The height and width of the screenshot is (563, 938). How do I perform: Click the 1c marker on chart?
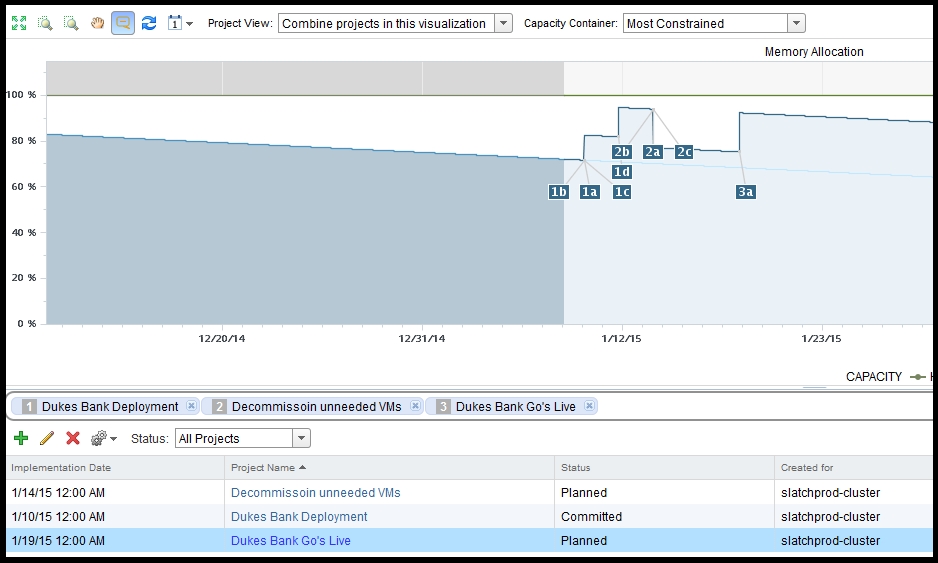click(622, 191)
